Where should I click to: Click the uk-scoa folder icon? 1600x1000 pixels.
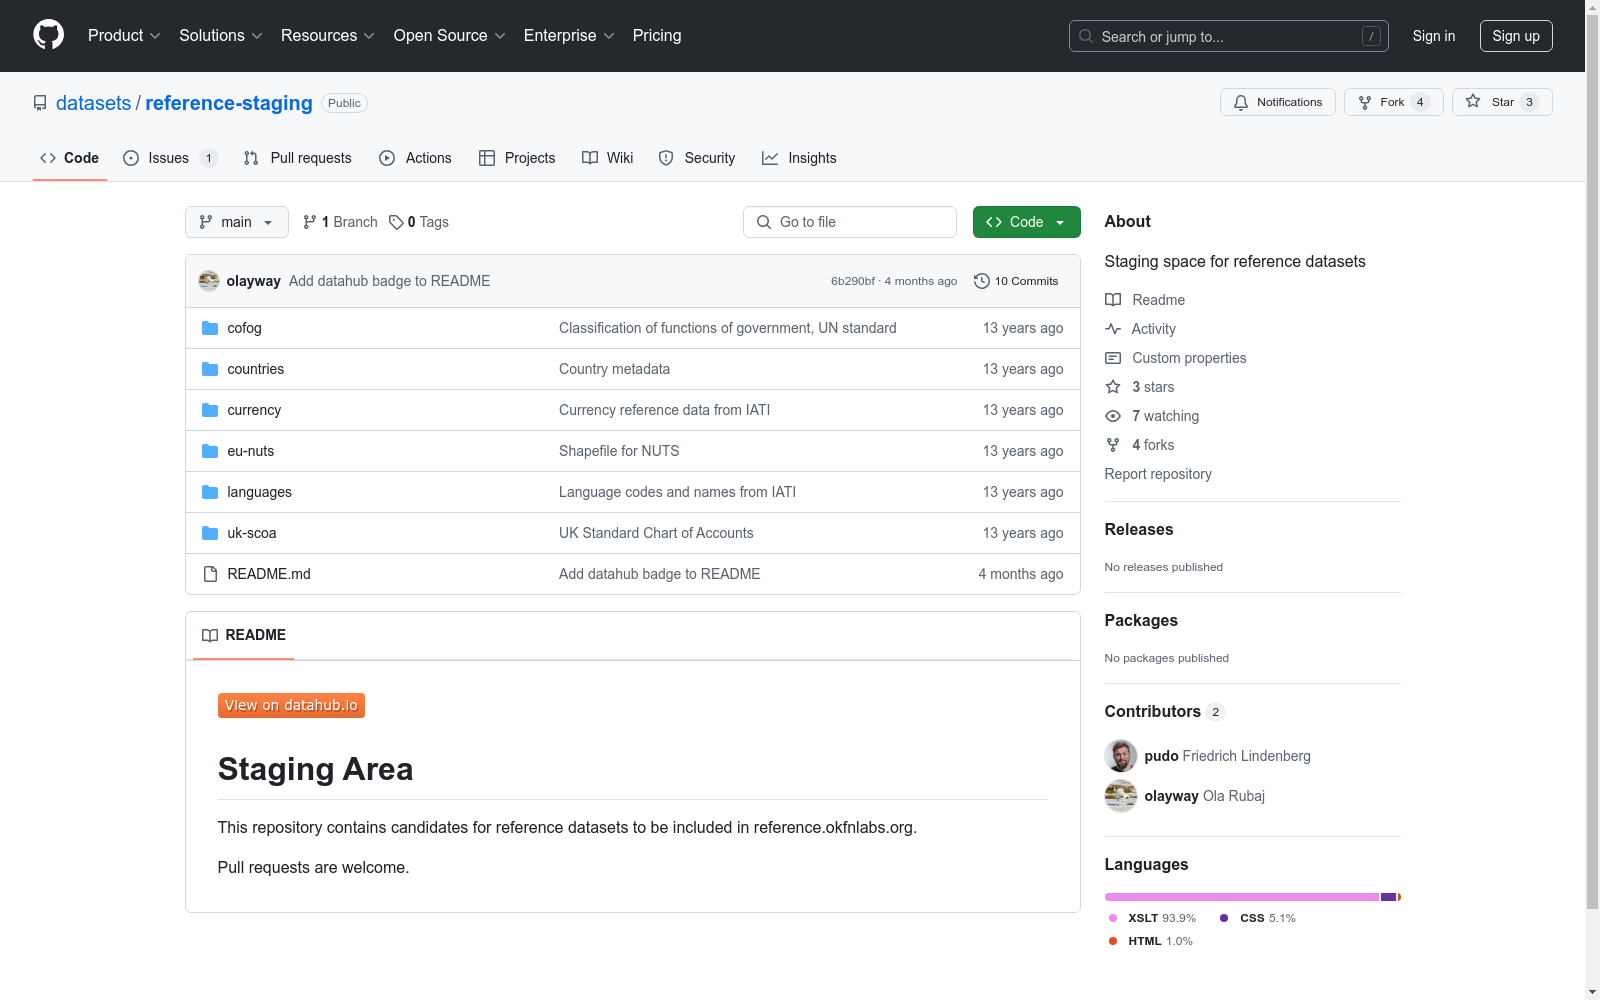[210, 533]
